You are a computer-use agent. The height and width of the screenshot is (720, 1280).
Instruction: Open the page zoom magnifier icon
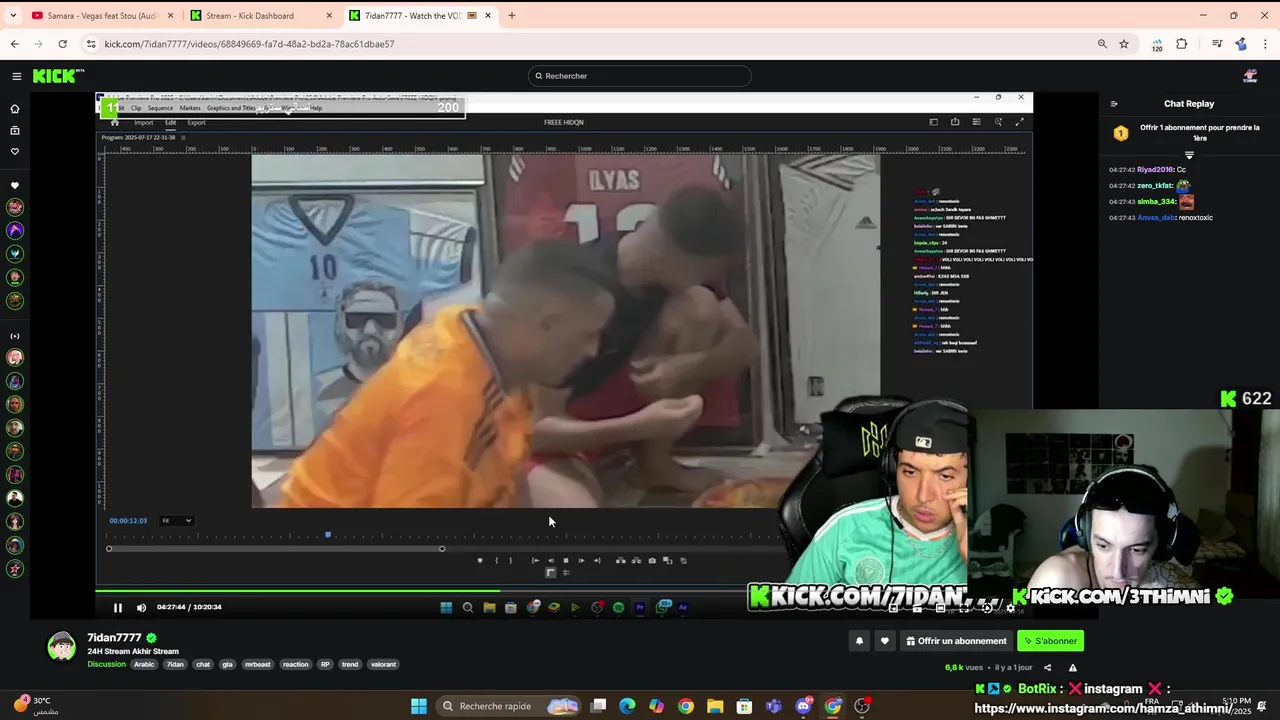(1102, 44)
